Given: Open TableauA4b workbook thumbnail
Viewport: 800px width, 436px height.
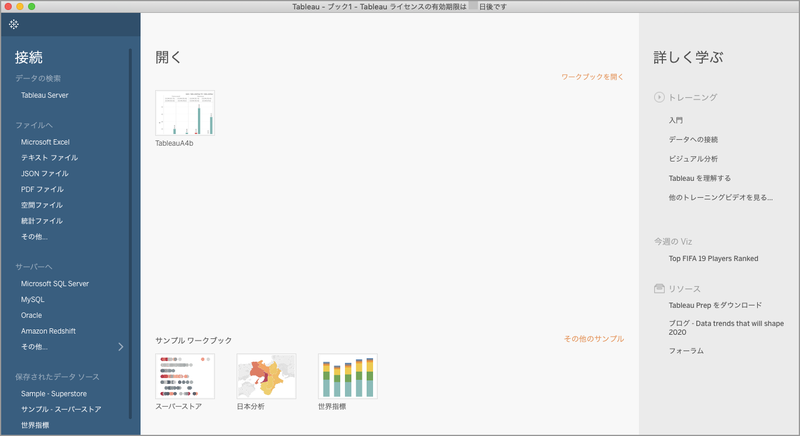Looking at the screenshot, I should tap(185, 113).
